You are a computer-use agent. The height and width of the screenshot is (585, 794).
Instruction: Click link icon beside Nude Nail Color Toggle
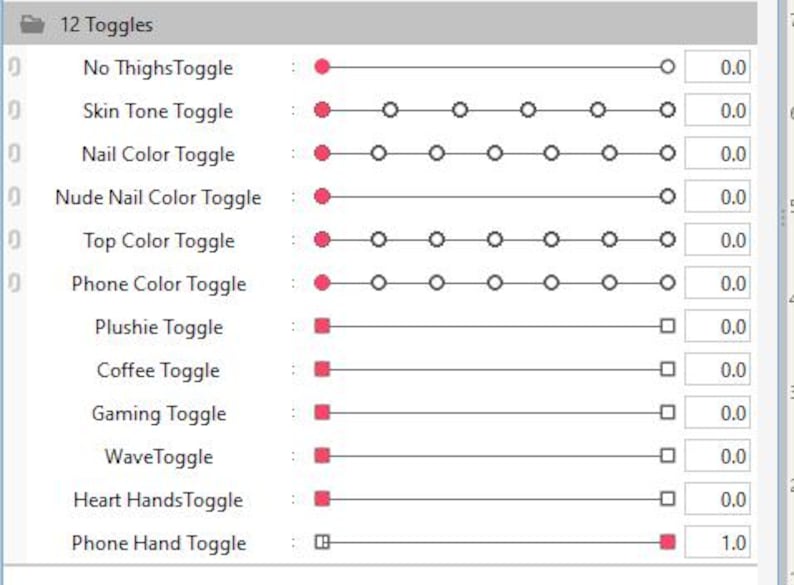tap(15, 197)
